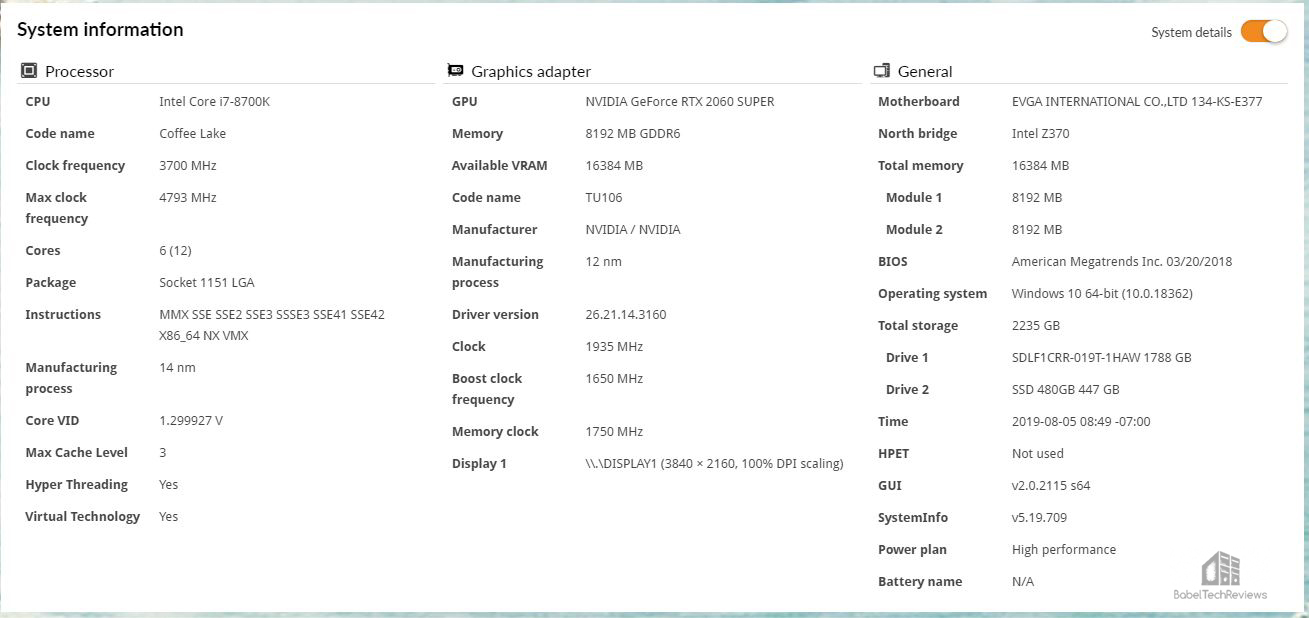Click the 'System details' label text

tap(1191, 32)
